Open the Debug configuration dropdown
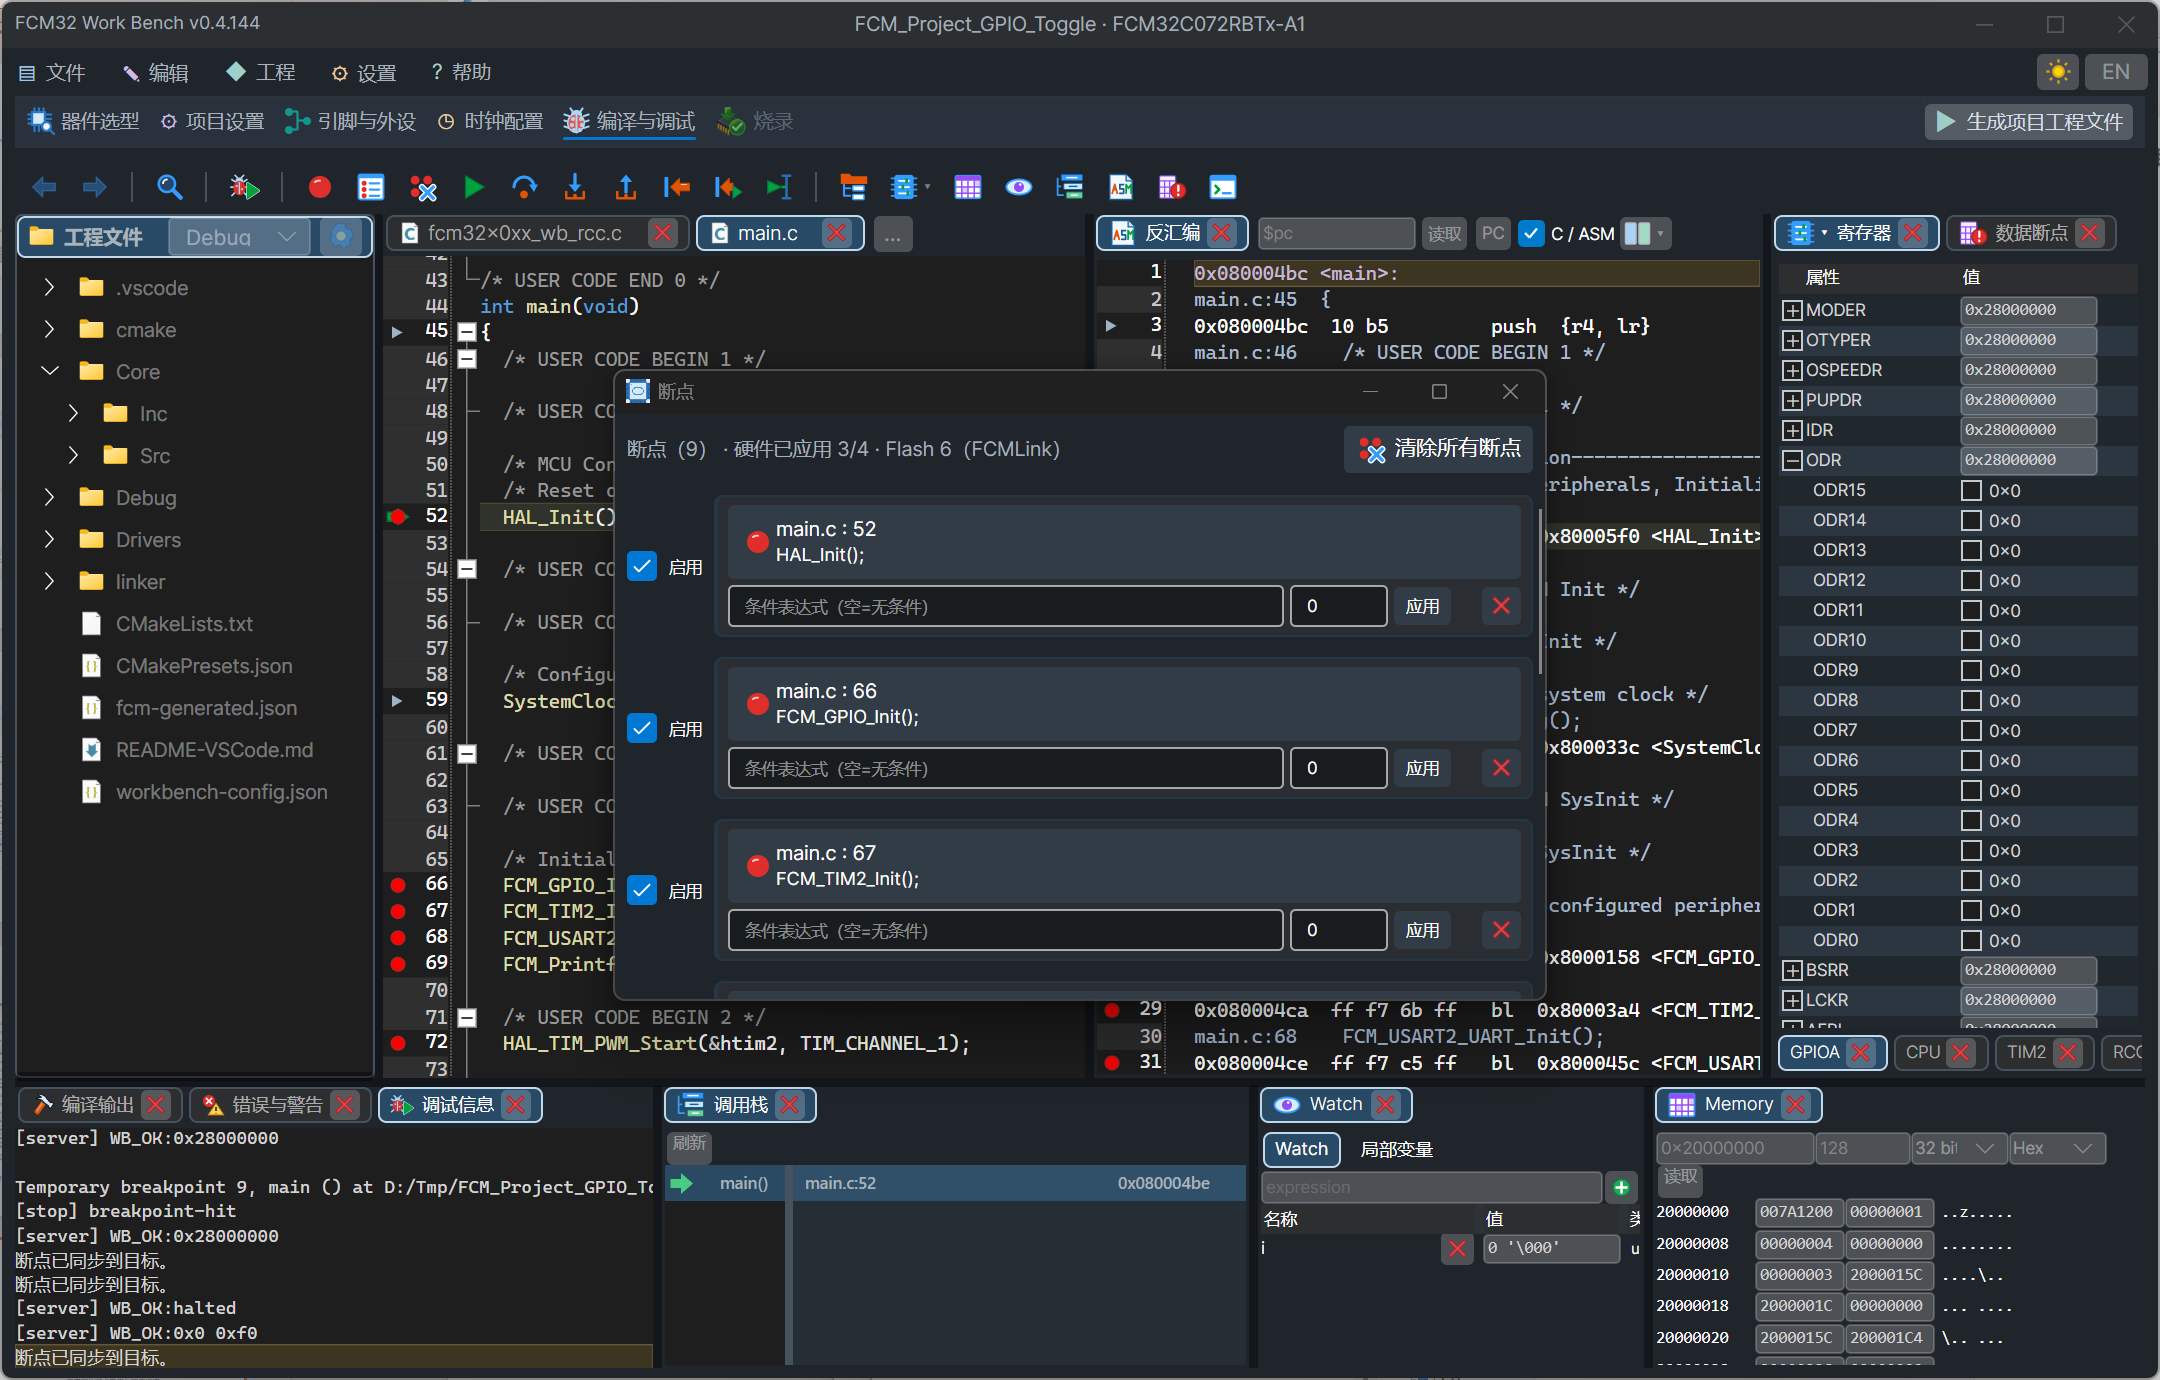The height and width of the screenshot is (1380, 2160). coord(240,237)
